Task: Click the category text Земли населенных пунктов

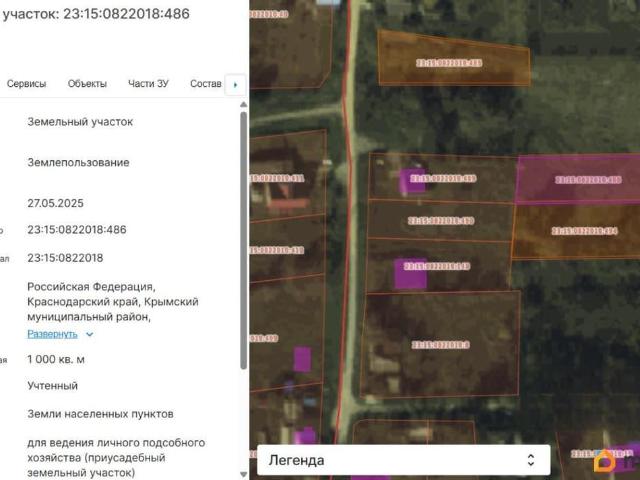Action: (x=100, y=414)
